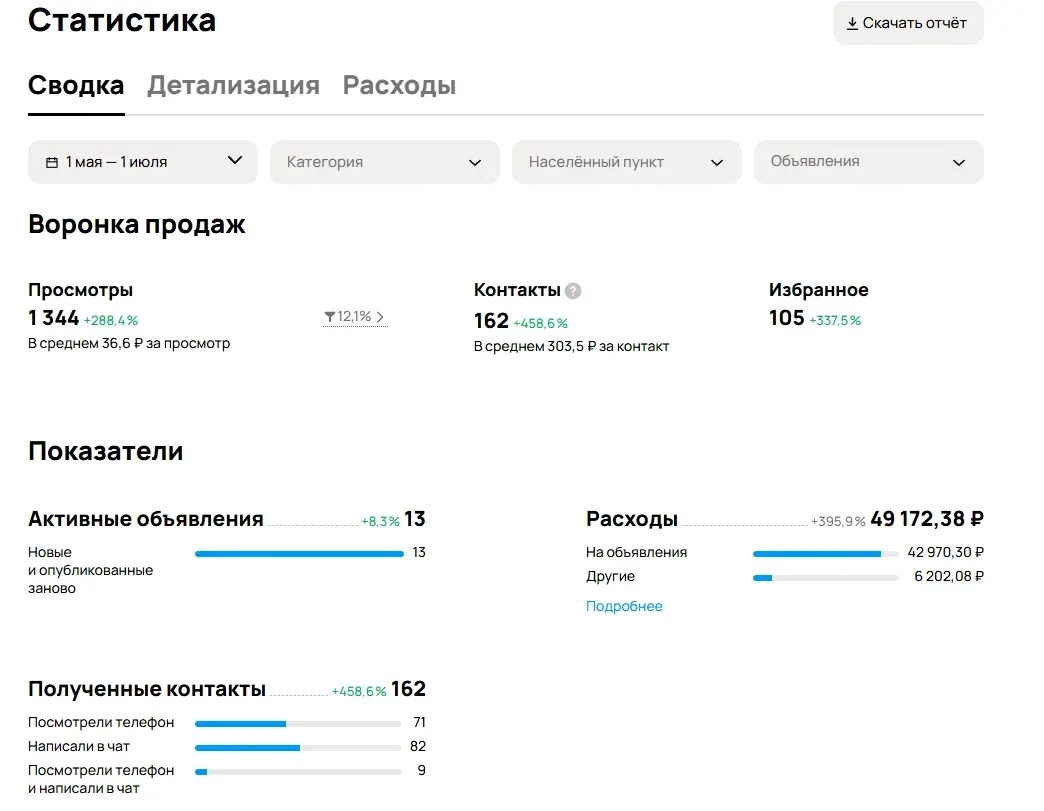
Task: Click the Активные объявления heading
Action: pos(146,519)
